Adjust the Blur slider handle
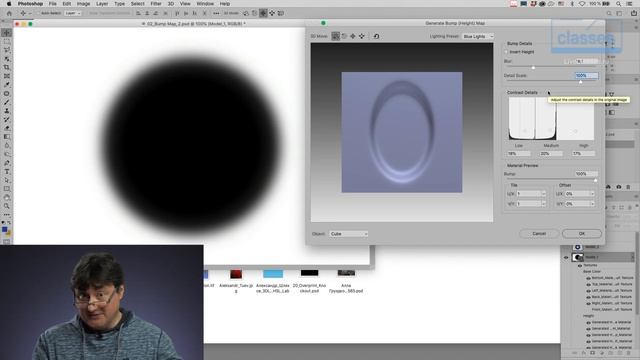 pos(533,68)
